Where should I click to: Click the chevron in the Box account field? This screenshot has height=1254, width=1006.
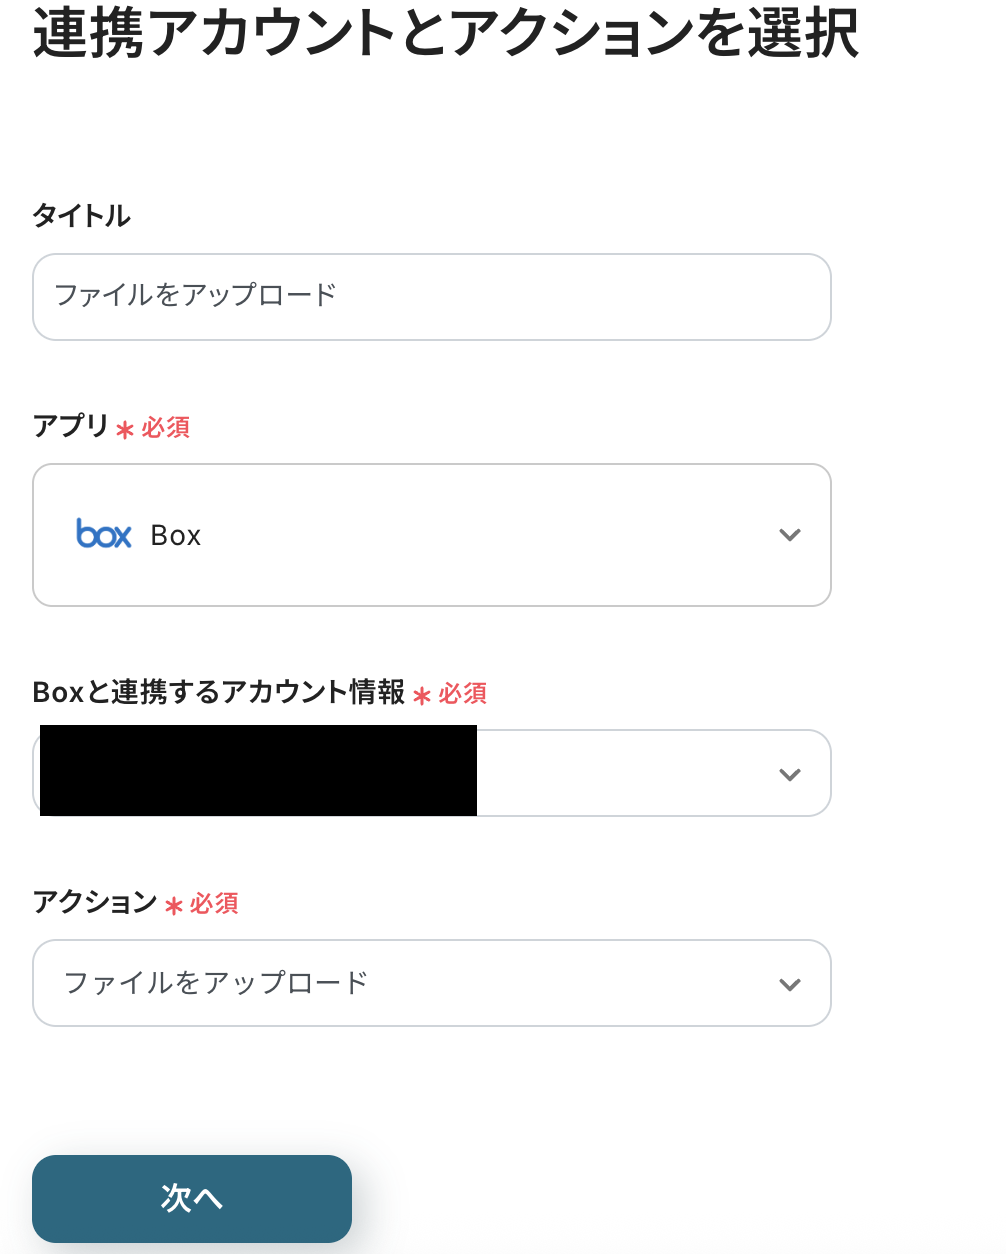tap(790, 775)
